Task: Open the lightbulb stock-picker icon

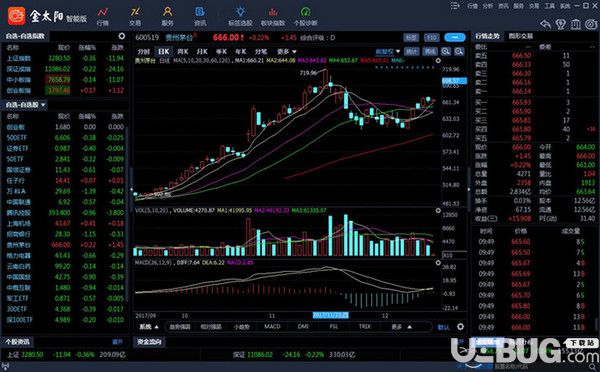Action: [x=240, y=16]
